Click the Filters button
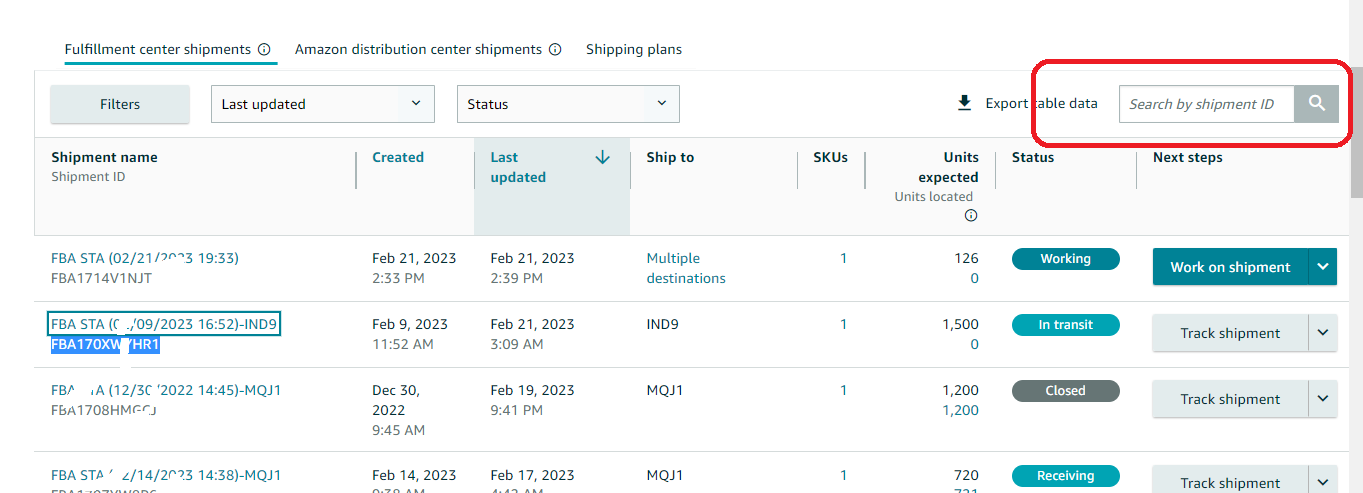The width and height of the screenshot is (1363, 493). (x=120, y=104)
